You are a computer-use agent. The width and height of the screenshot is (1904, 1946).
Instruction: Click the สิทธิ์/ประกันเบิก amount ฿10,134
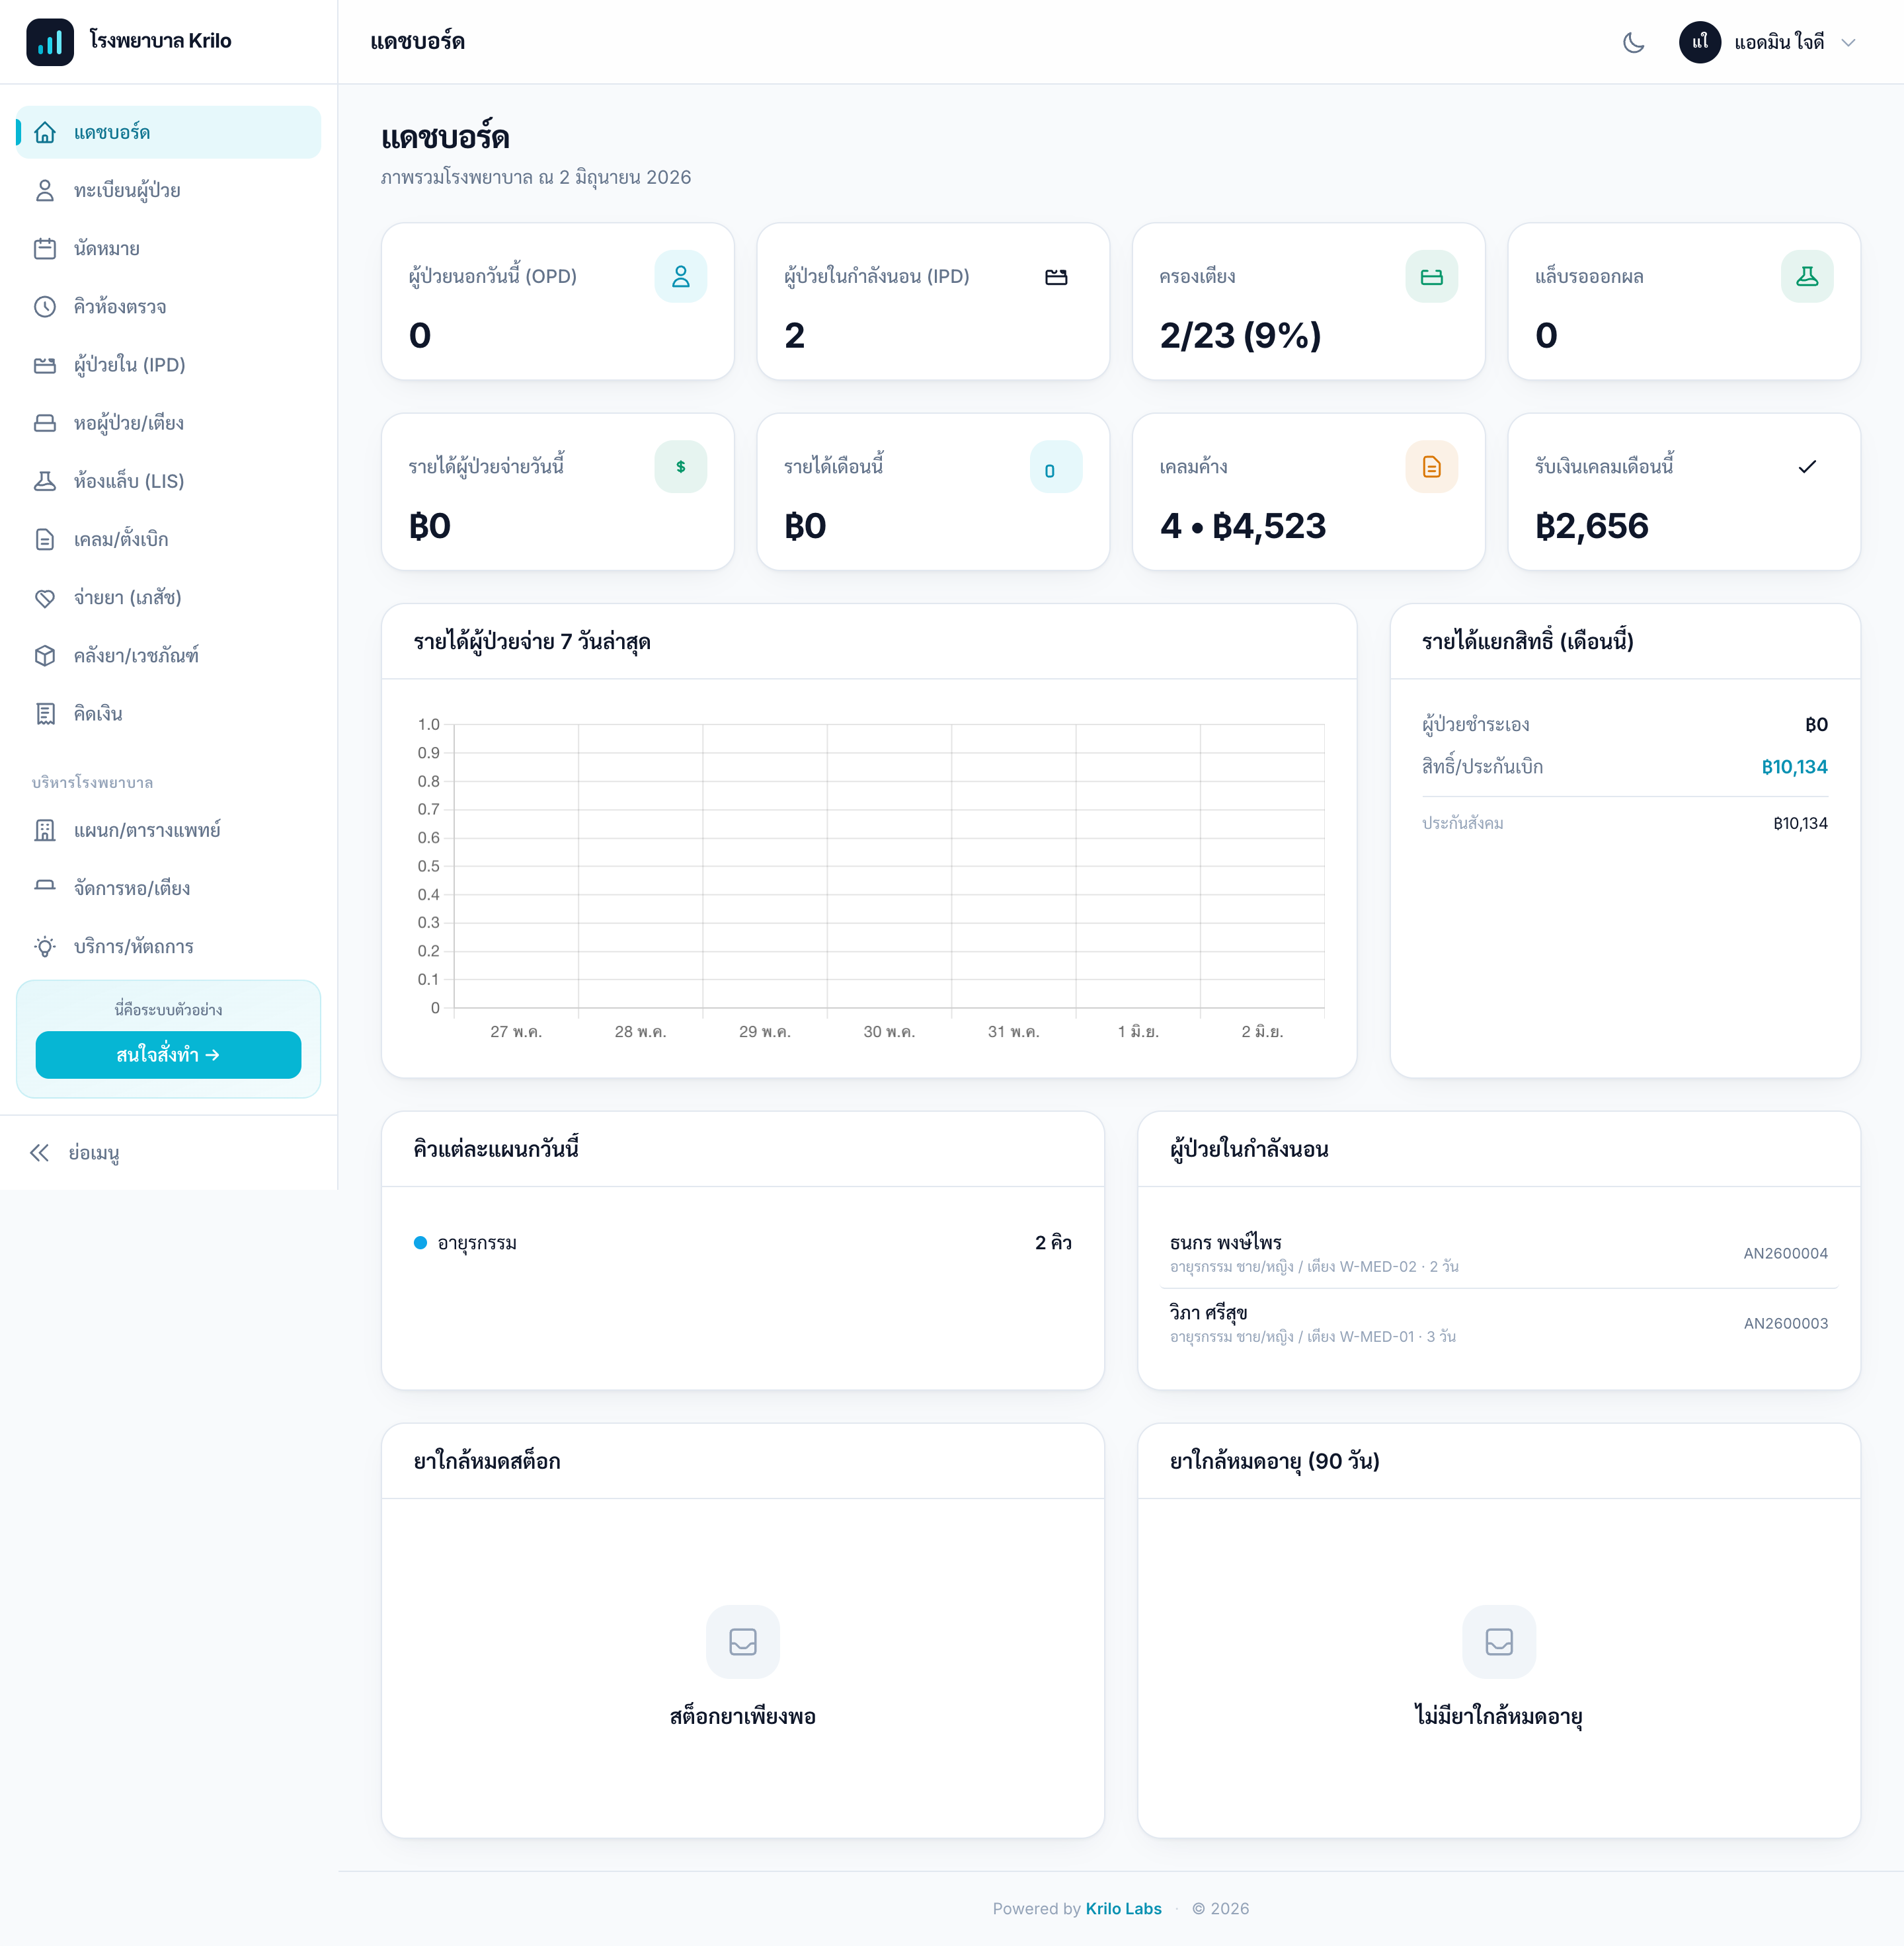click(1794, 767)
